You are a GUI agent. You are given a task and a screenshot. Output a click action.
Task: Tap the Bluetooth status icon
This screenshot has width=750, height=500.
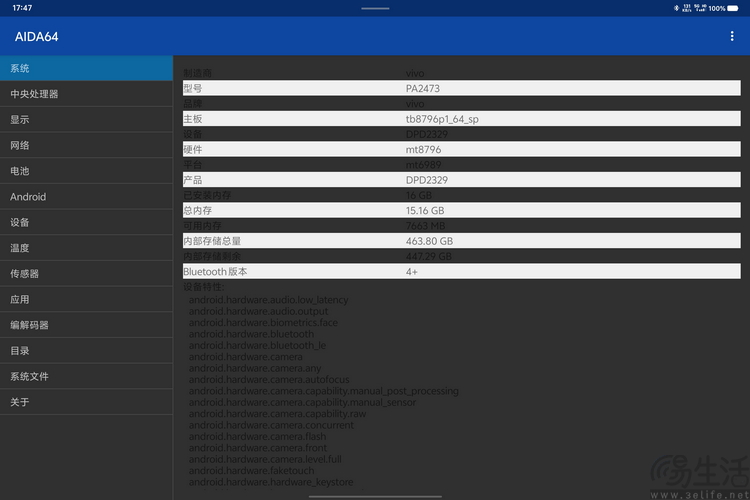pos(676,8)
